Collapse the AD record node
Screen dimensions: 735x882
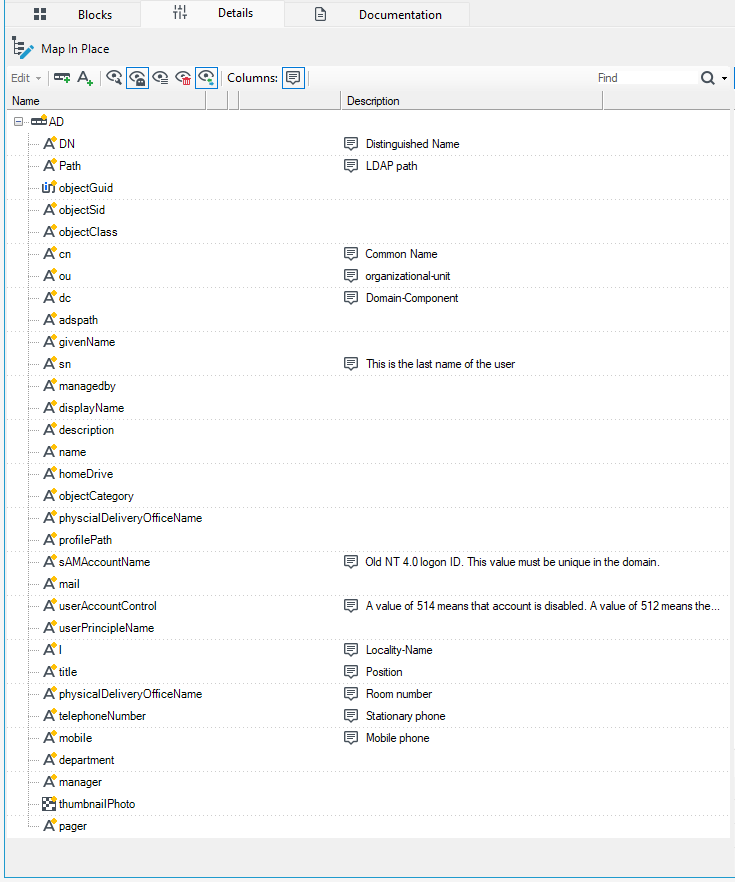coord(19,122)
